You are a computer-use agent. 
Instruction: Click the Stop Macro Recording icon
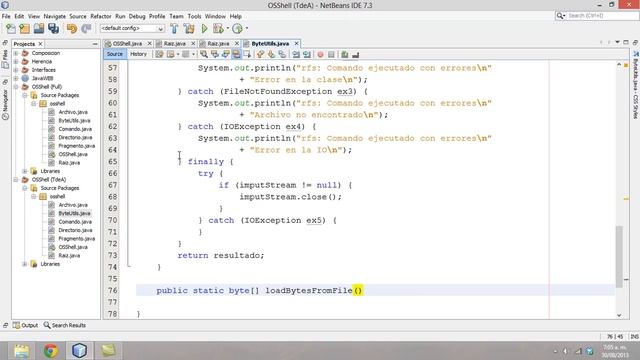pyautogui.click(x=331, y=54)
